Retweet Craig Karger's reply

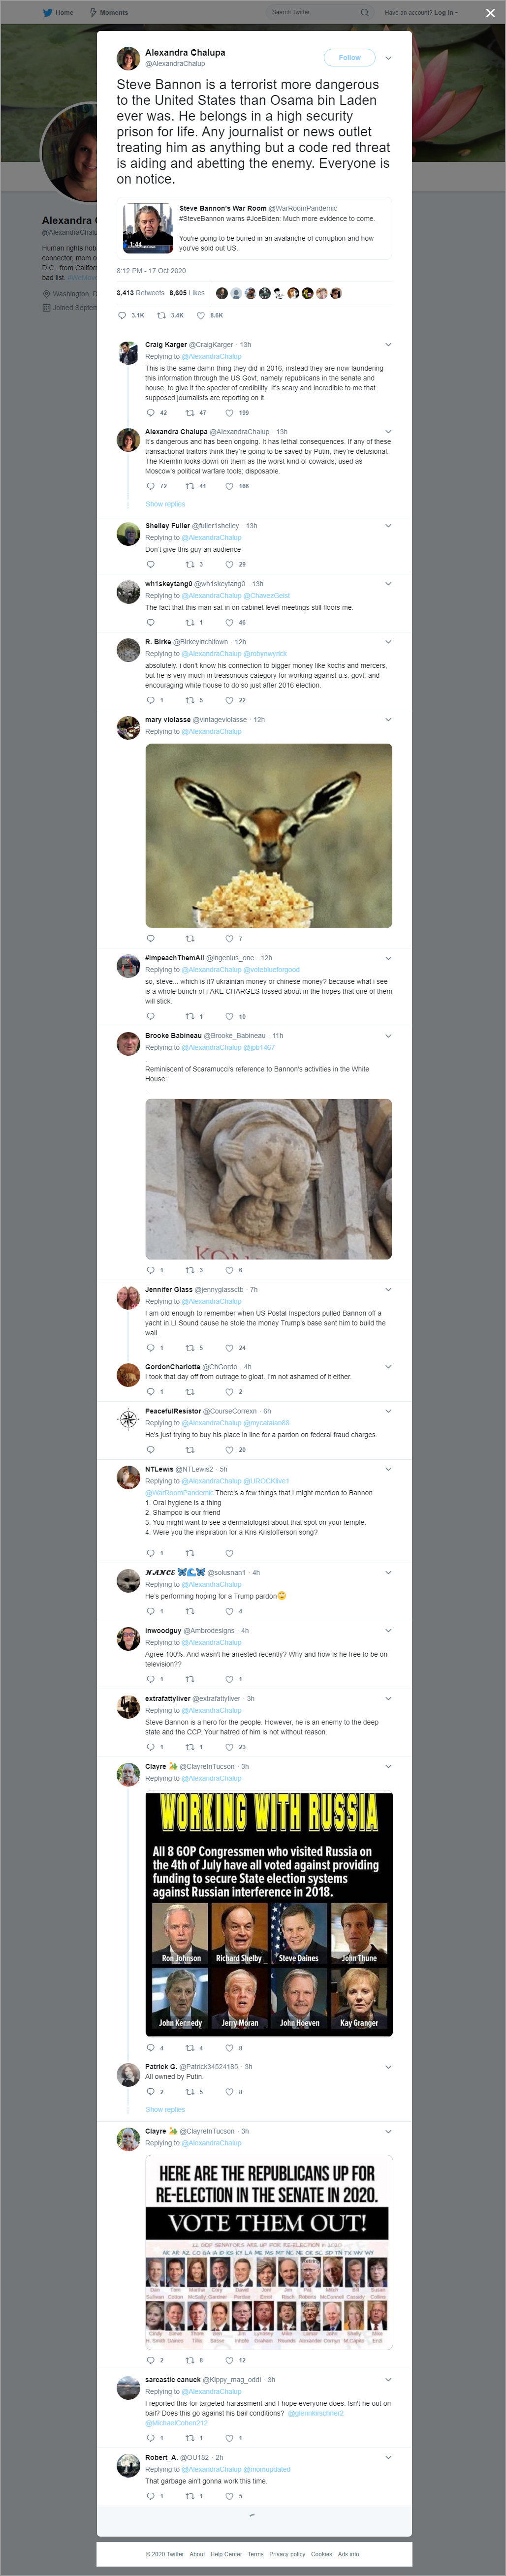(x=190, y=412)
